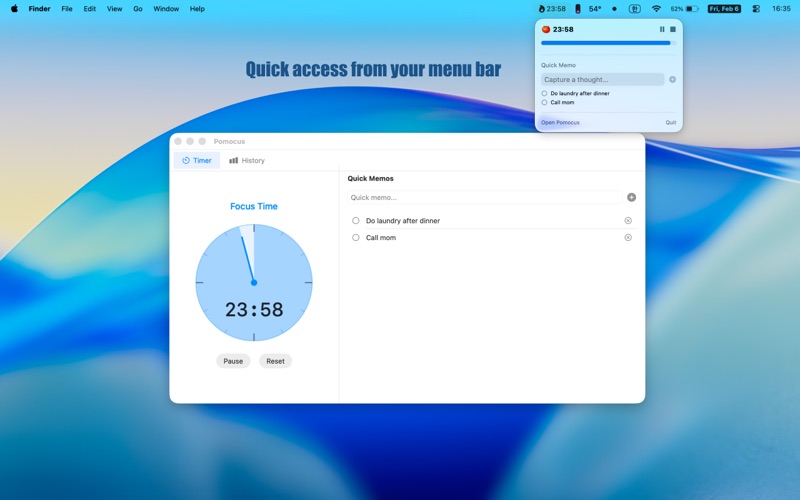Click the battery status icon
800x500 pixels.
point(684,9)
